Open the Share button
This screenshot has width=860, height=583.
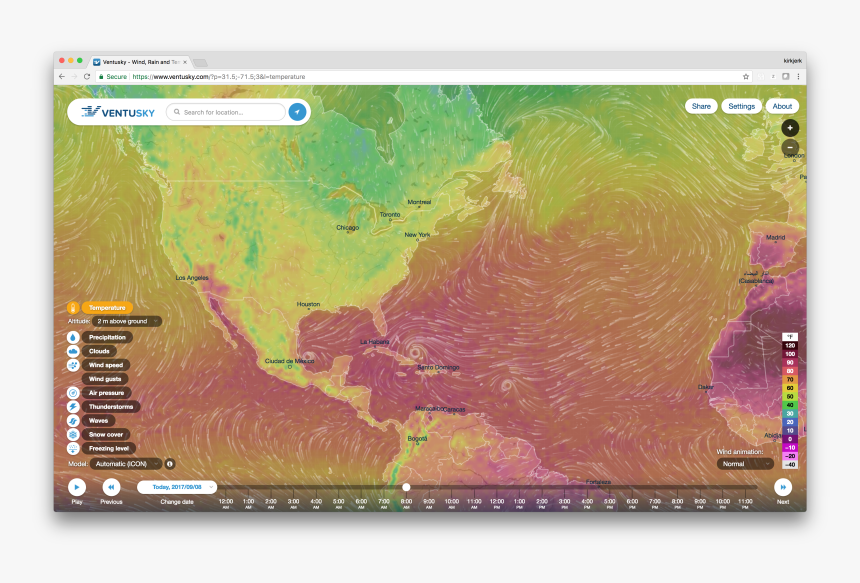pos(701,106)
